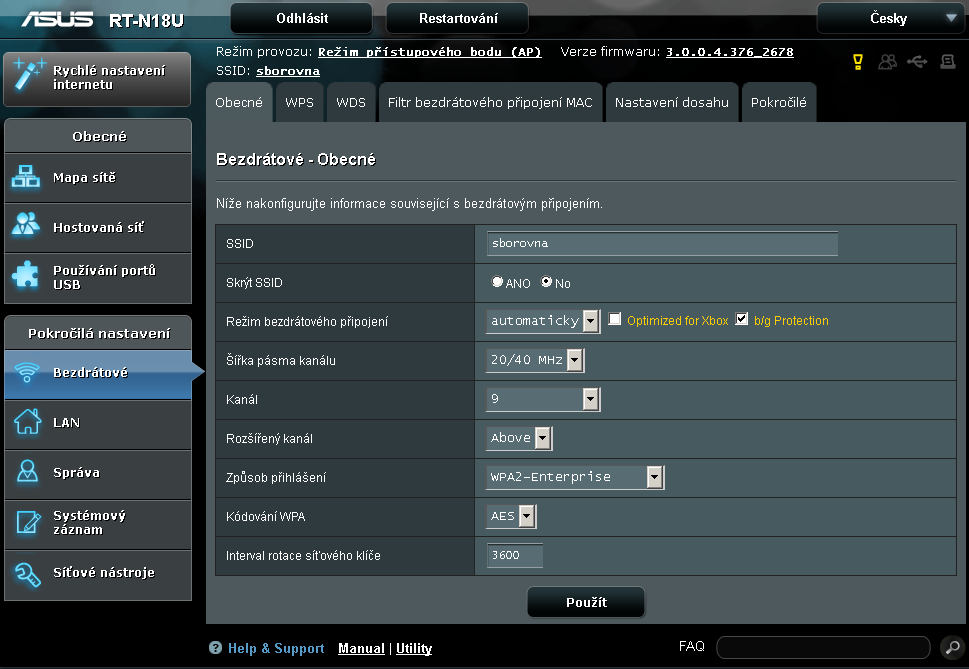Screen dimensions: 969x669
Task: Click the Použít apply button
Action: [586, 602]
